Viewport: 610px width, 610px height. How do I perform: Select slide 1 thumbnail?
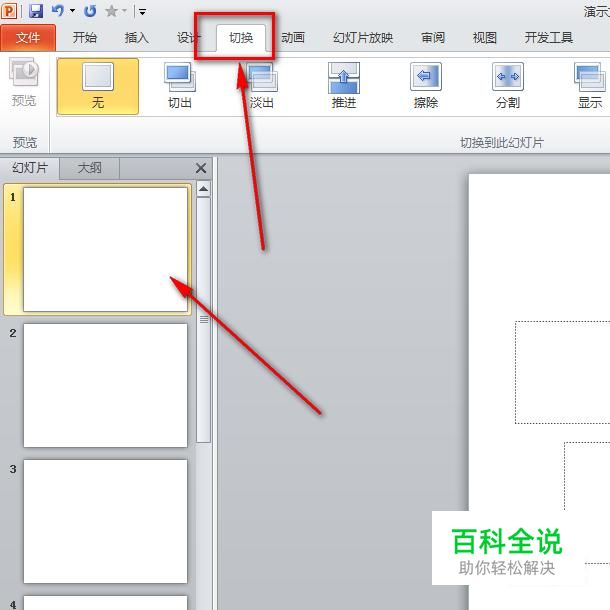[x=105, y=249]
